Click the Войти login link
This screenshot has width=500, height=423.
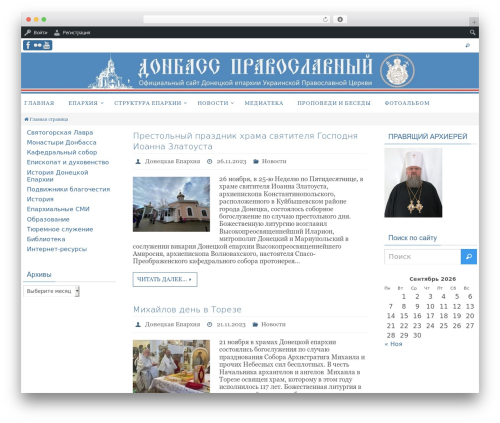click(40, 33)
